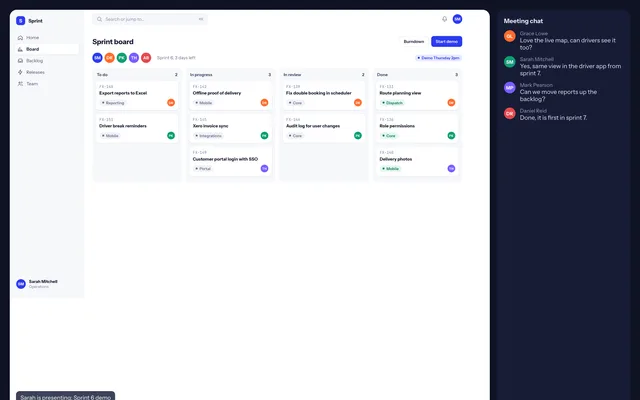Click the Portal tag on Customer portal card

coord(202,169)
